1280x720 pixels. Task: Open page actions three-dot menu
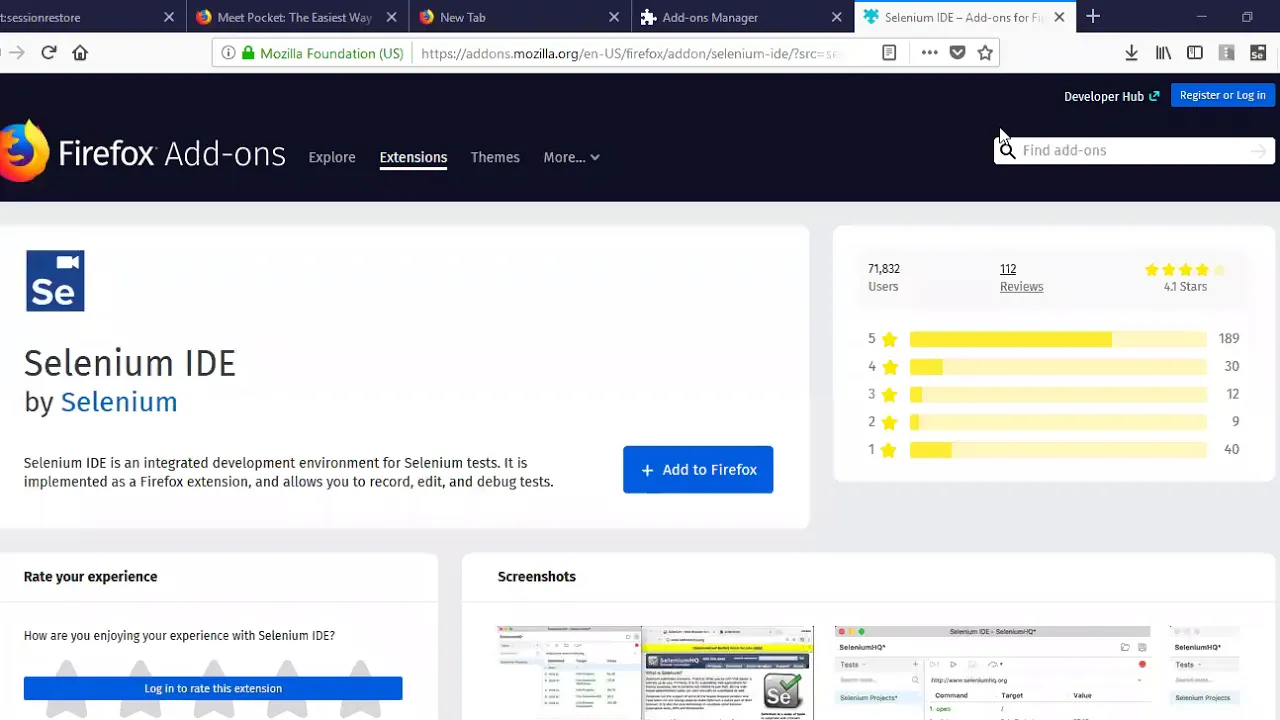929,53
